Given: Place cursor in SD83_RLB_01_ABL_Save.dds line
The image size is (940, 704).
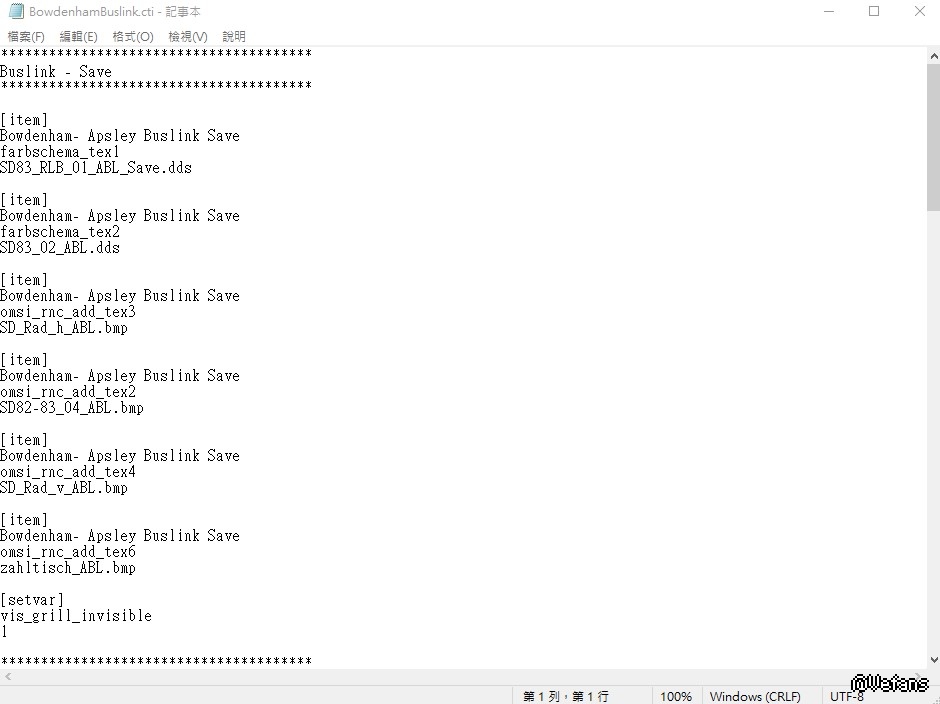Looking at the screenshot, I should pyautogui.click(x=96, y=168).
